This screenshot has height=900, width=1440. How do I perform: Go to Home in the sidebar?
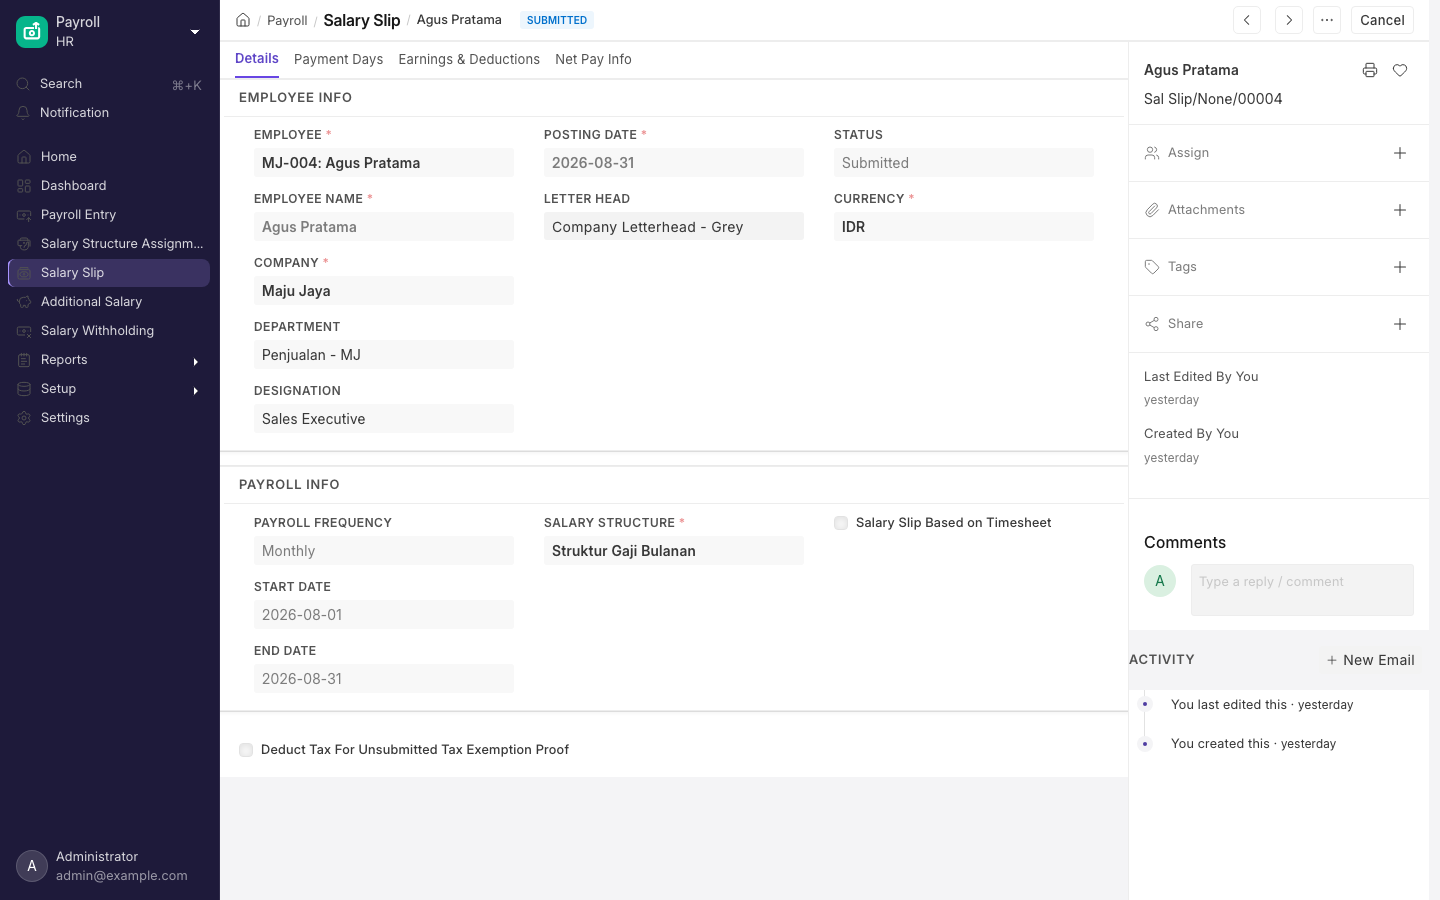pyautogui.click(x=110, y=157)
